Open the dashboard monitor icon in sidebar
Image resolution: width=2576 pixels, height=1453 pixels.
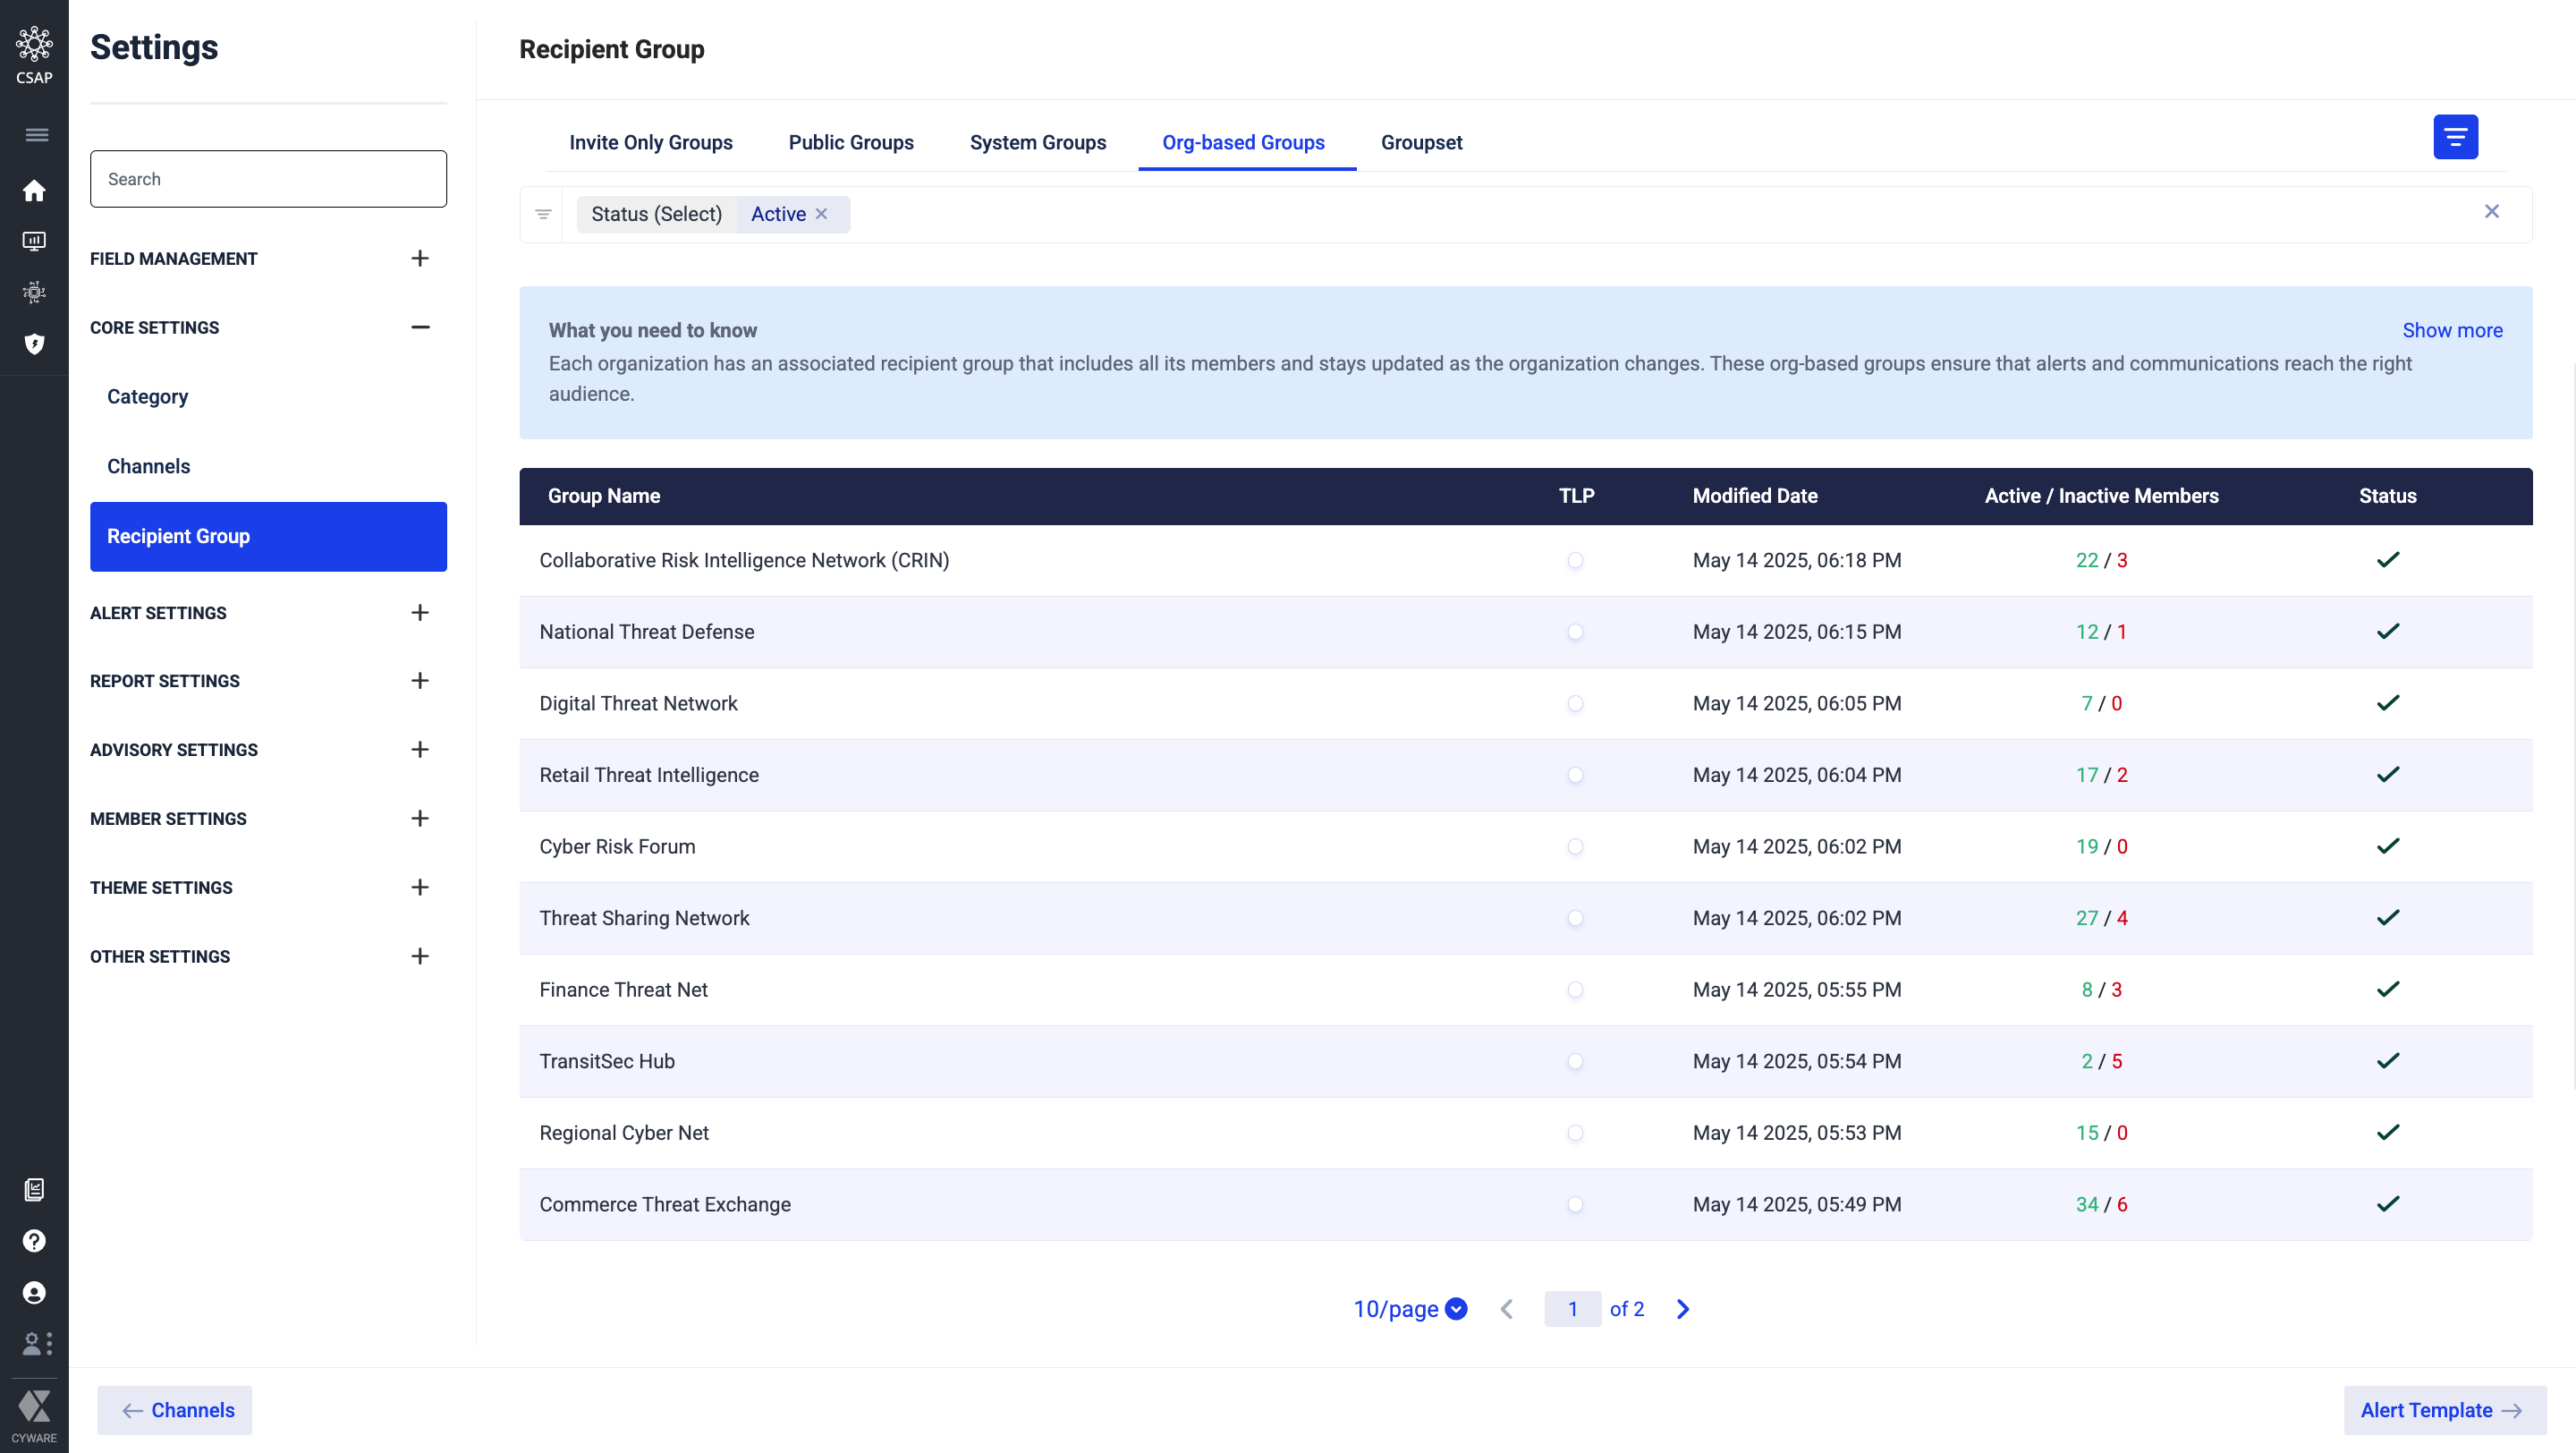coord(34,241)
